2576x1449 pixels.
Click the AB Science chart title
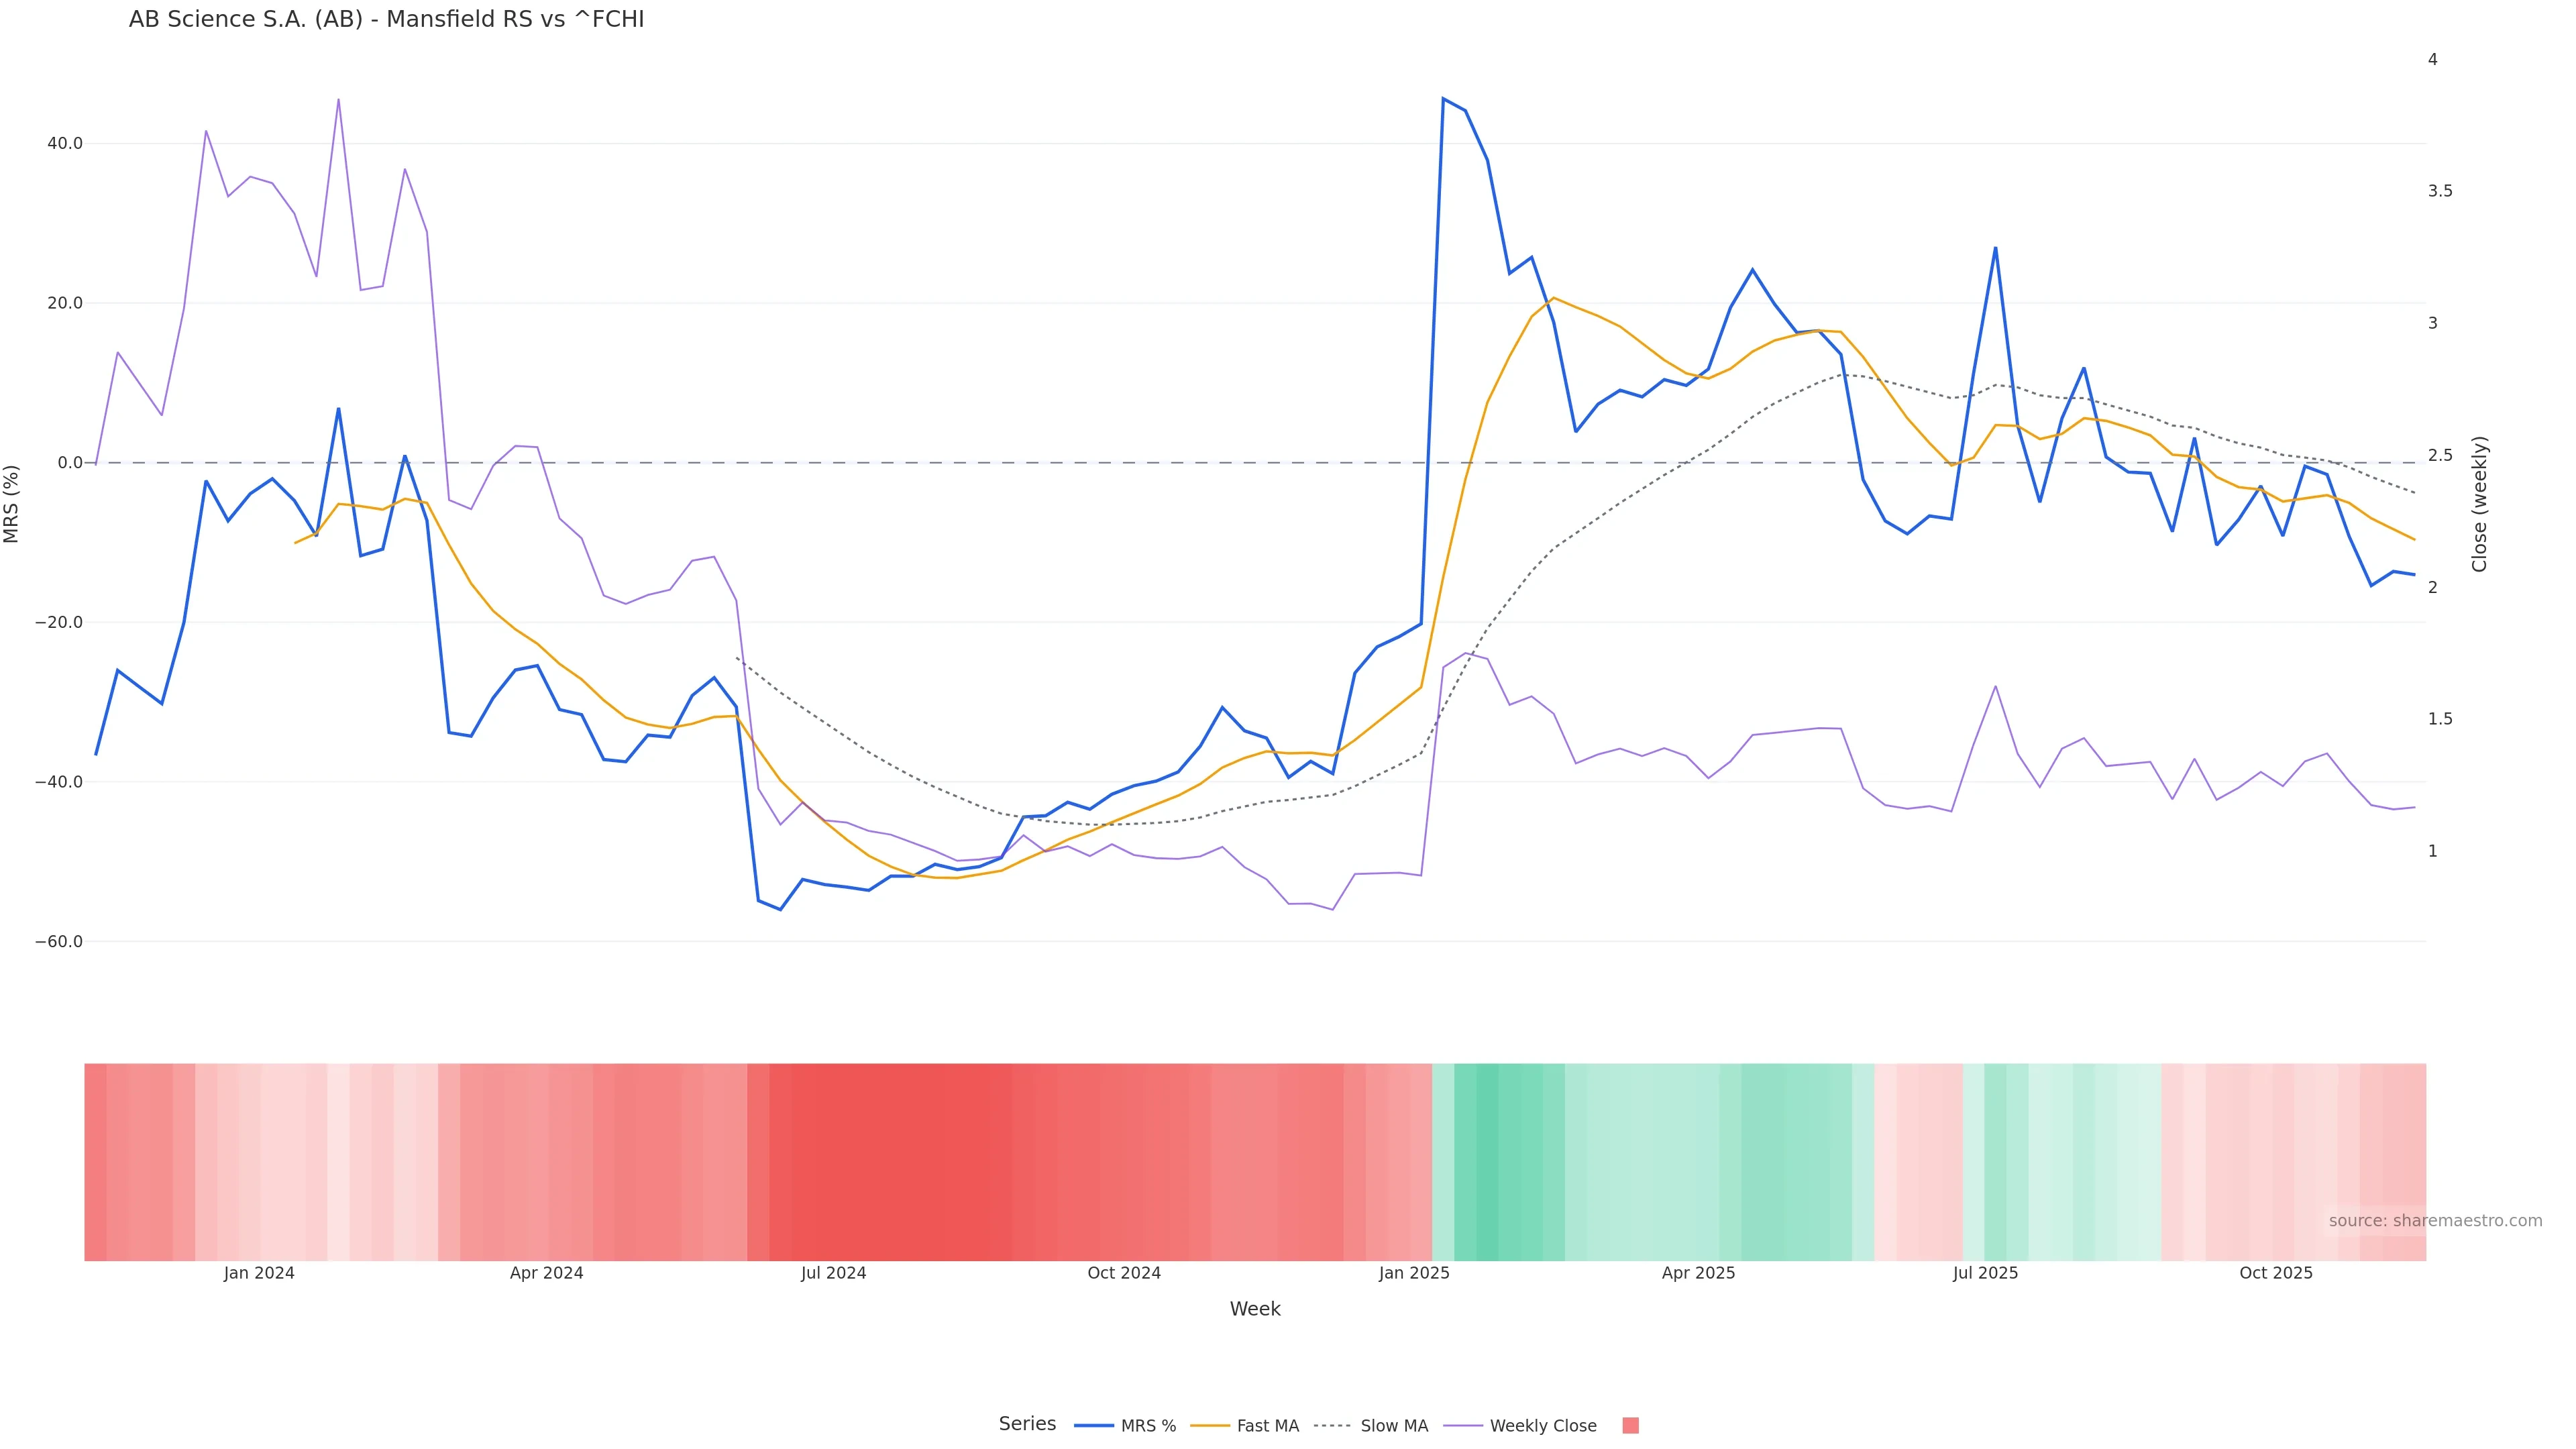386,20
